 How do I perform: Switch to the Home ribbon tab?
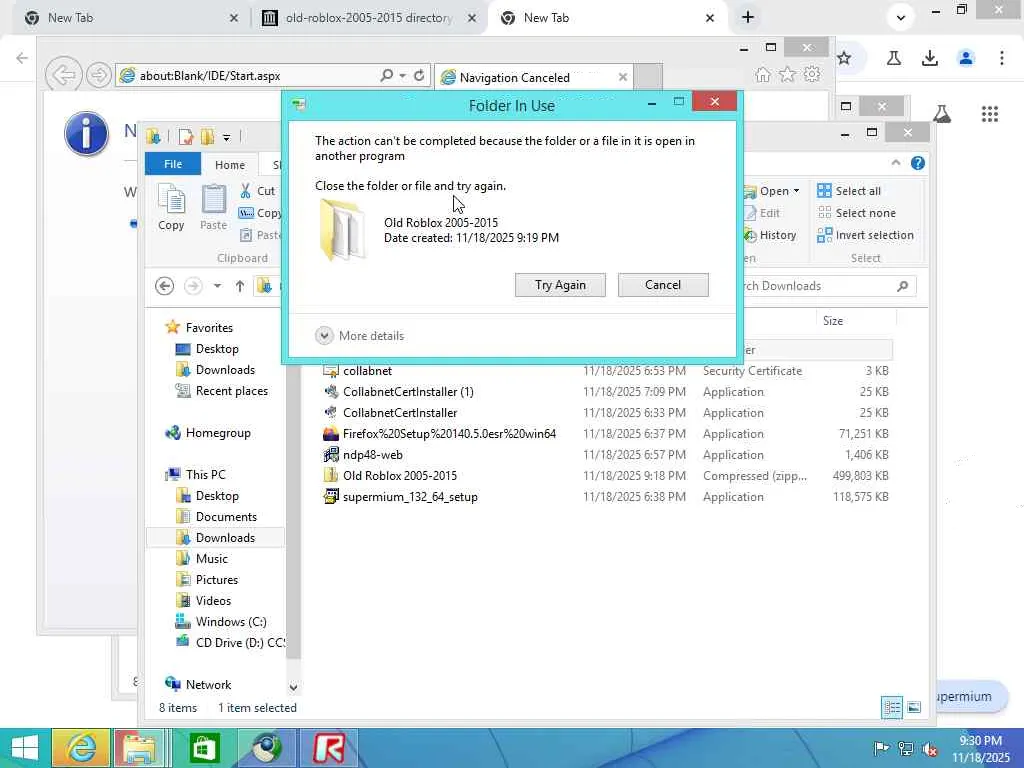[230, 165]
